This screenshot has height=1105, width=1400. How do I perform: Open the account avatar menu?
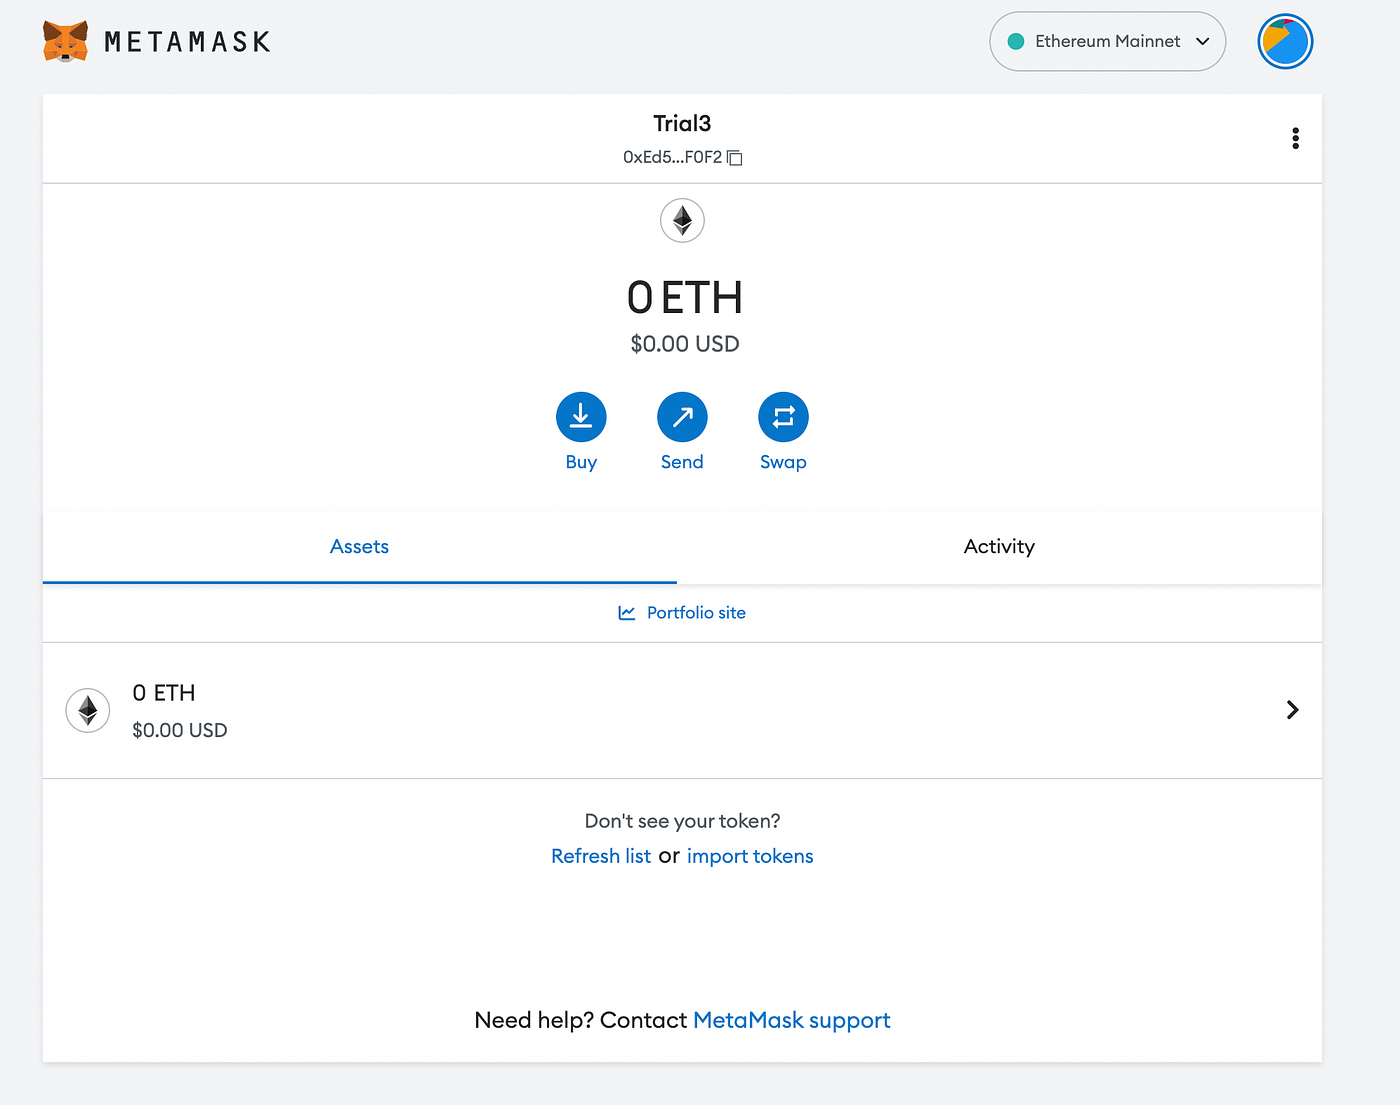(x=1285, y=41)
